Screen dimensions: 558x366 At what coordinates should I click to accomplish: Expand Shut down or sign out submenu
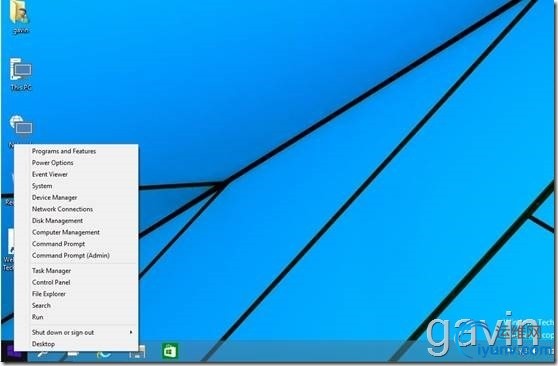tap(76, 333)
